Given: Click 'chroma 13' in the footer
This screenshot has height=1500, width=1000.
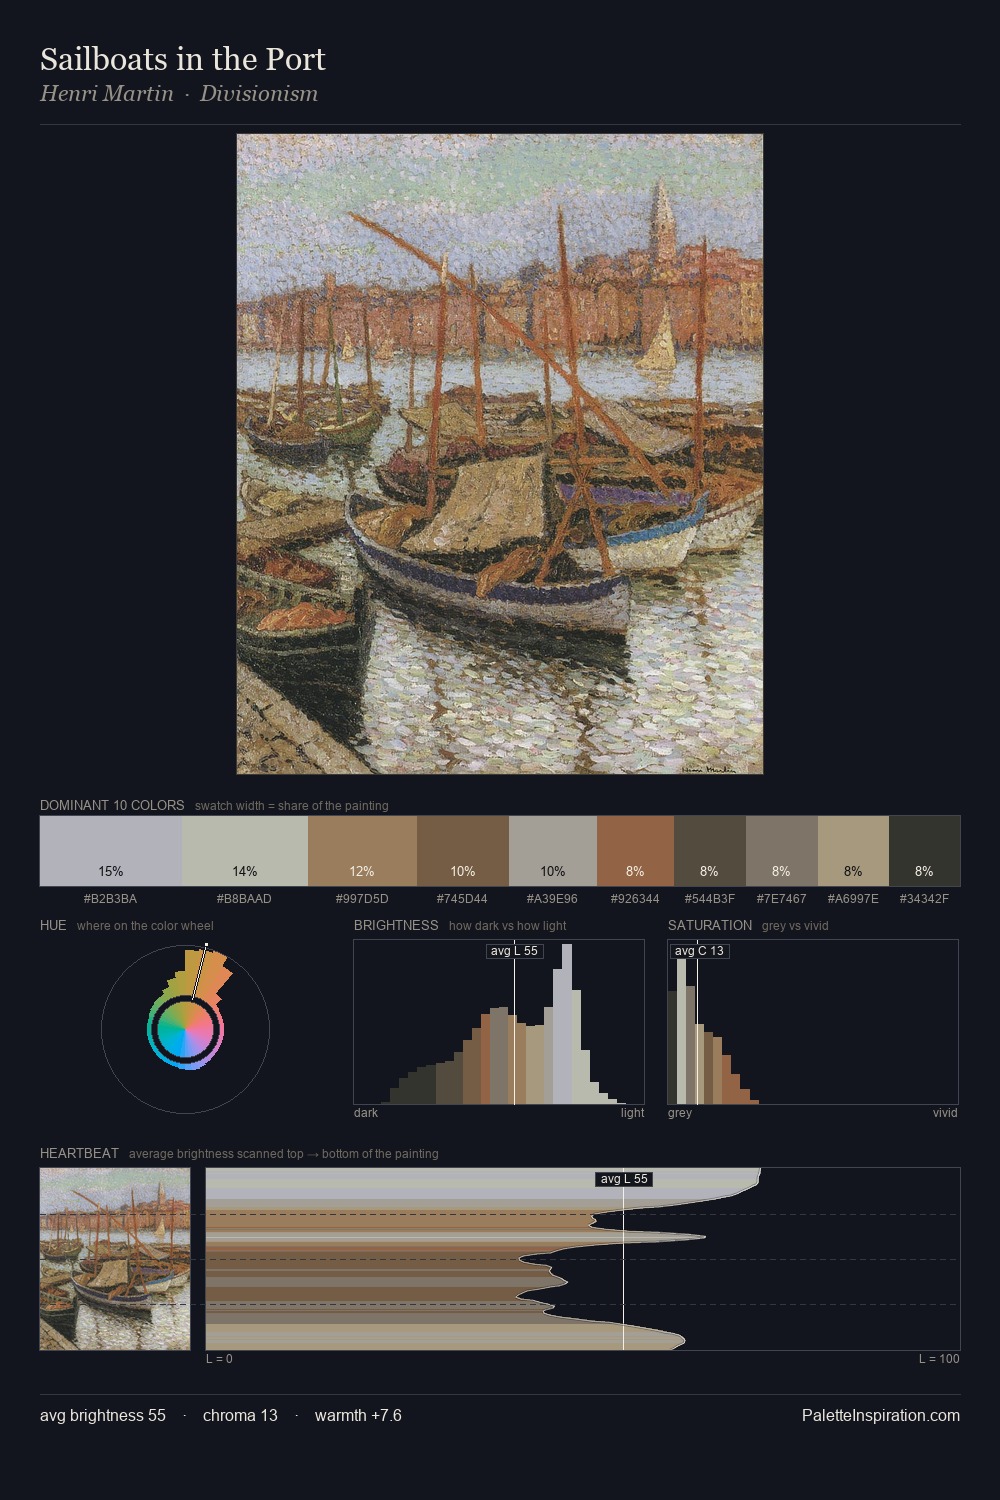Looking at the screenshot, I should pyautogui.click(x=240, y=1415).
